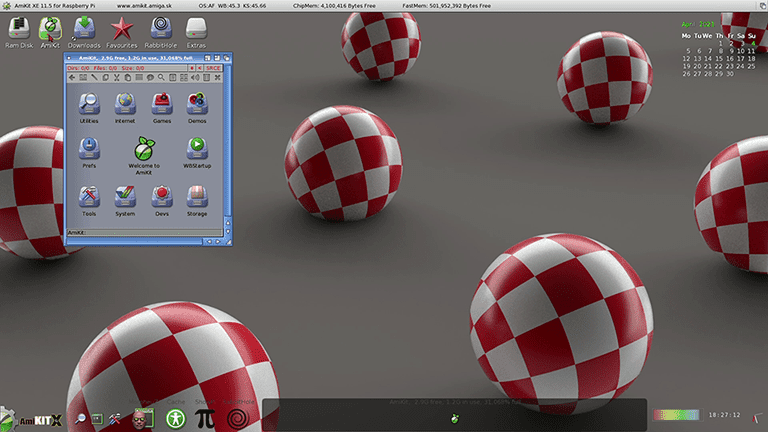The width and height of the screenshot is (768, 432).
Task: Click the face with sunglasses dock icon
Action: pos(143,419)
